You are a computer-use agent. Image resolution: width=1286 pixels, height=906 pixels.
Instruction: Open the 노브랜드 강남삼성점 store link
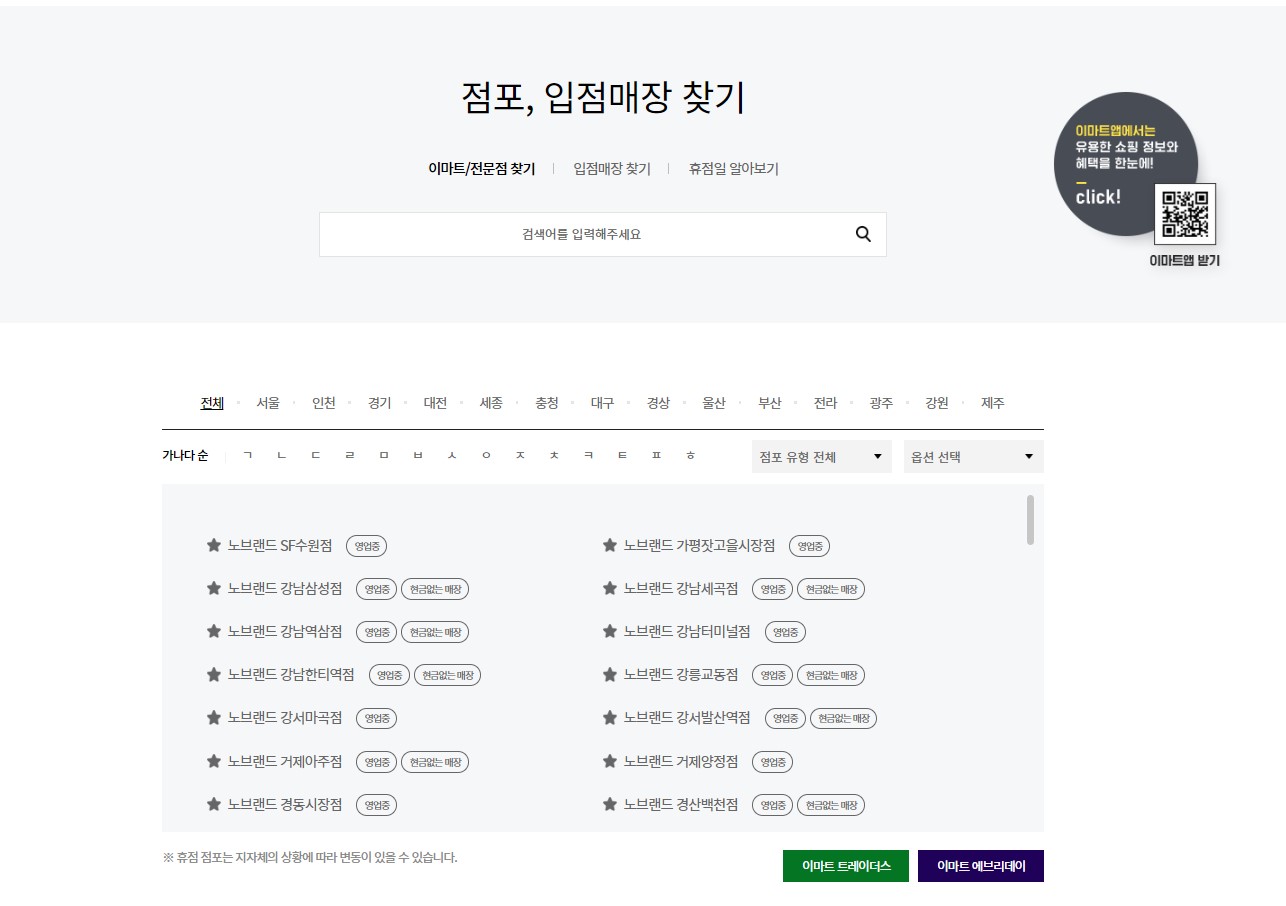(285, 588)
